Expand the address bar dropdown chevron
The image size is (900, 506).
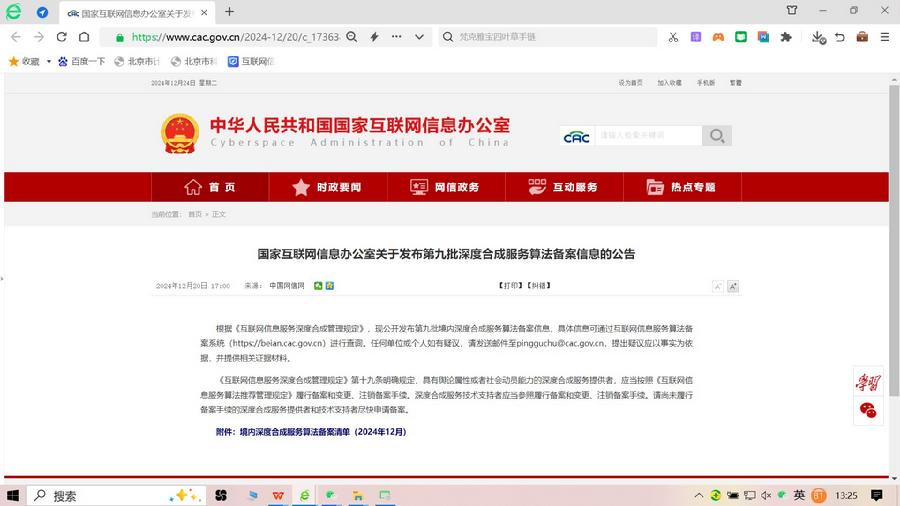(x=420, y=37)
